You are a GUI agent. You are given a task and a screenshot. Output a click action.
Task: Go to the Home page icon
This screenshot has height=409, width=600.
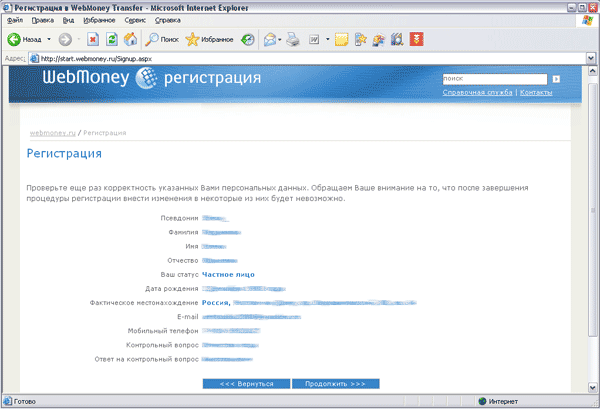point(130,39)
